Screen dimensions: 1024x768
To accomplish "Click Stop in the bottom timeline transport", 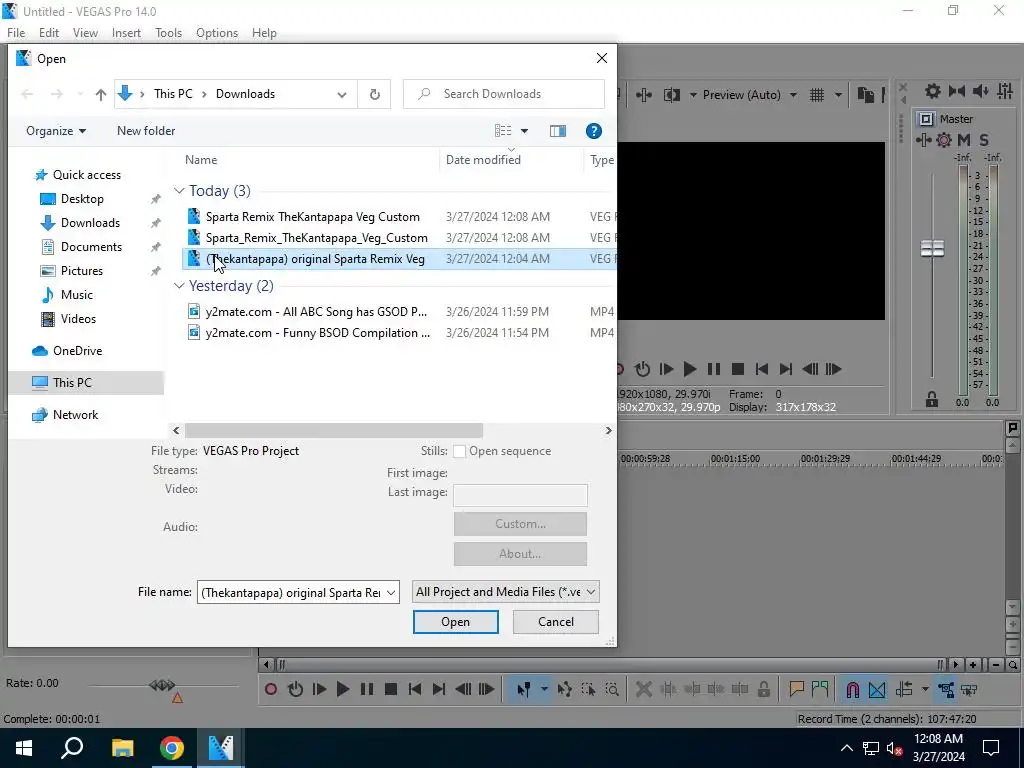I will tap(391, 689).
